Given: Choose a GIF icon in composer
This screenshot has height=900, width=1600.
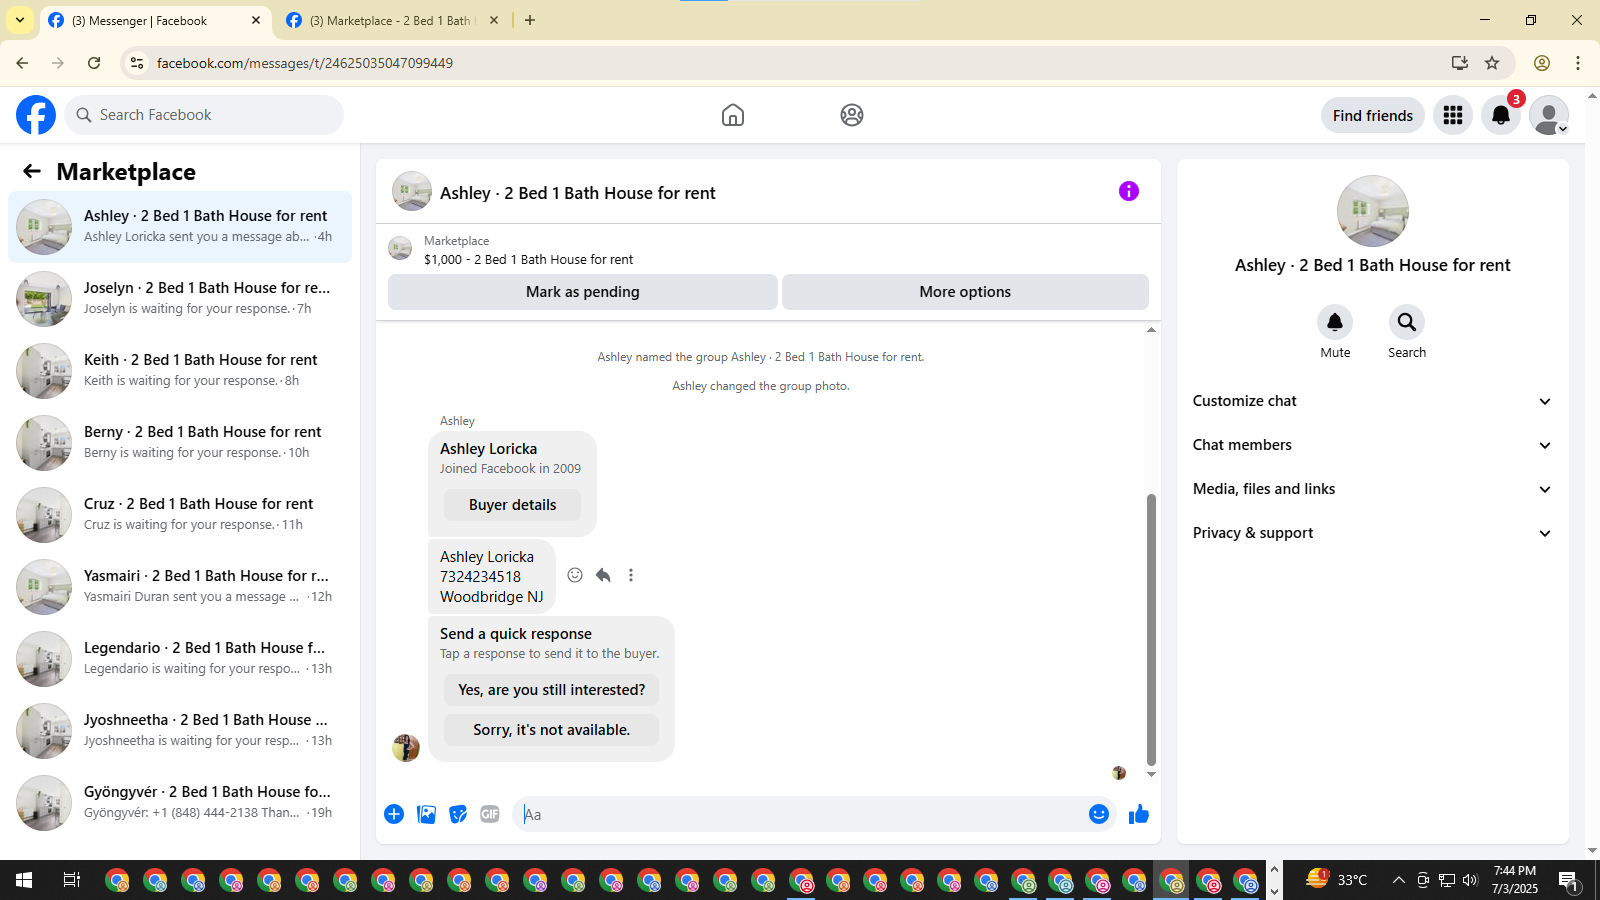Looking at the screenshot, I should point(490,814).
